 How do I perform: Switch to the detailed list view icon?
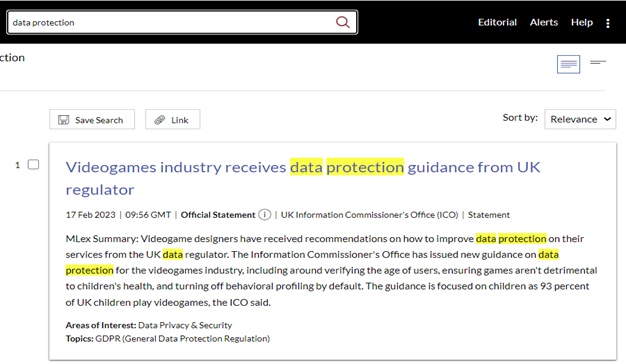(x=569, y=64)
